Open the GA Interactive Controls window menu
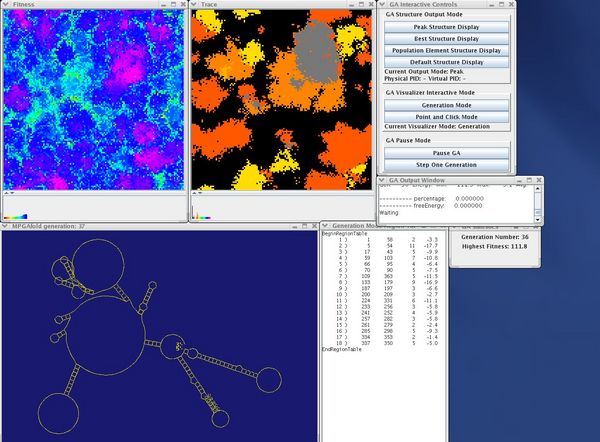Viewport: 600px width, 442px height. coord(382,5)
